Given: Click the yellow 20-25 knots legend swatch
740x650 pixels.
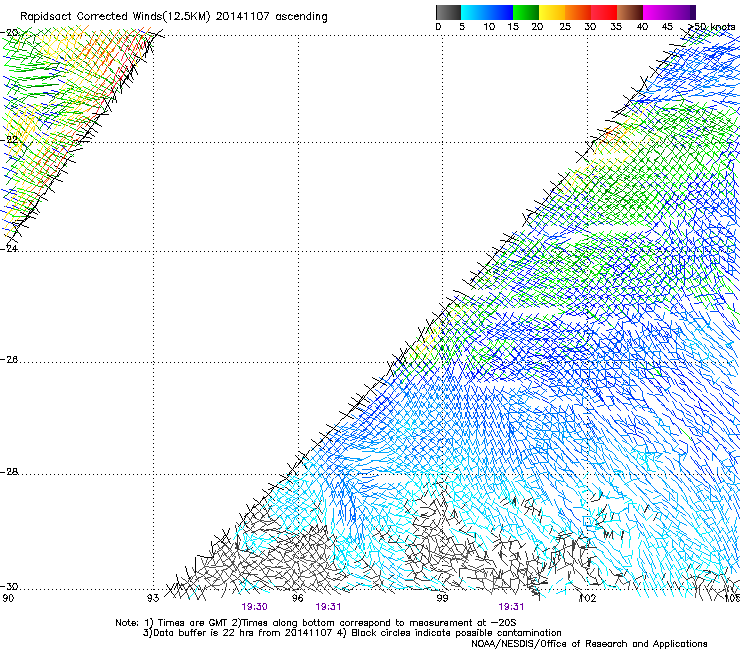Looking at the screenshot, I should coord(552,12).
